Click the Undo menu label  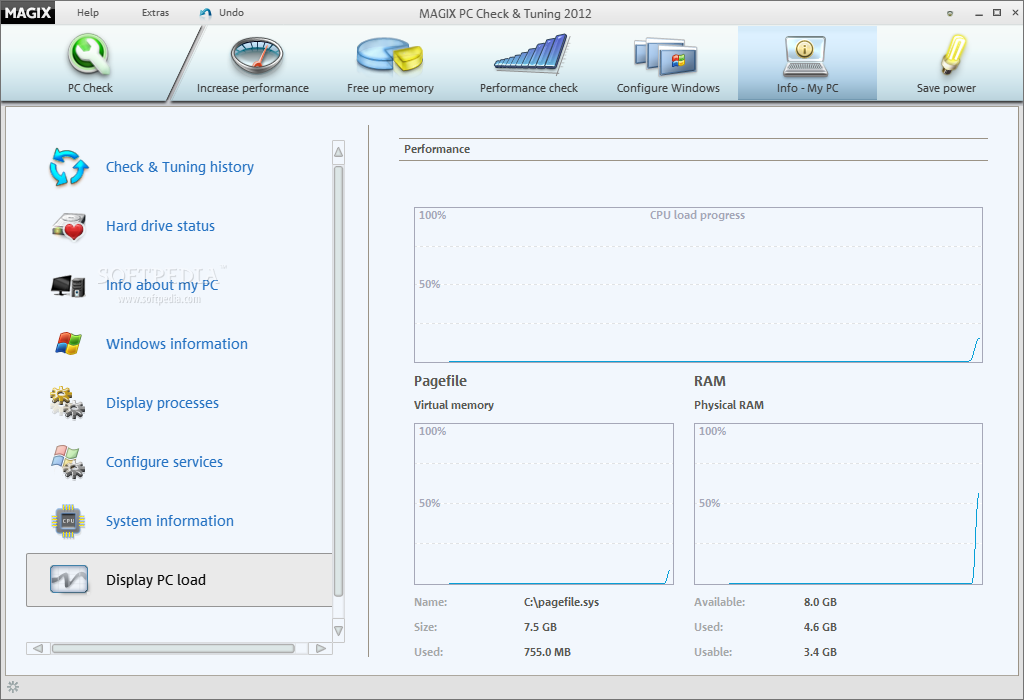[x=231, y=12]
